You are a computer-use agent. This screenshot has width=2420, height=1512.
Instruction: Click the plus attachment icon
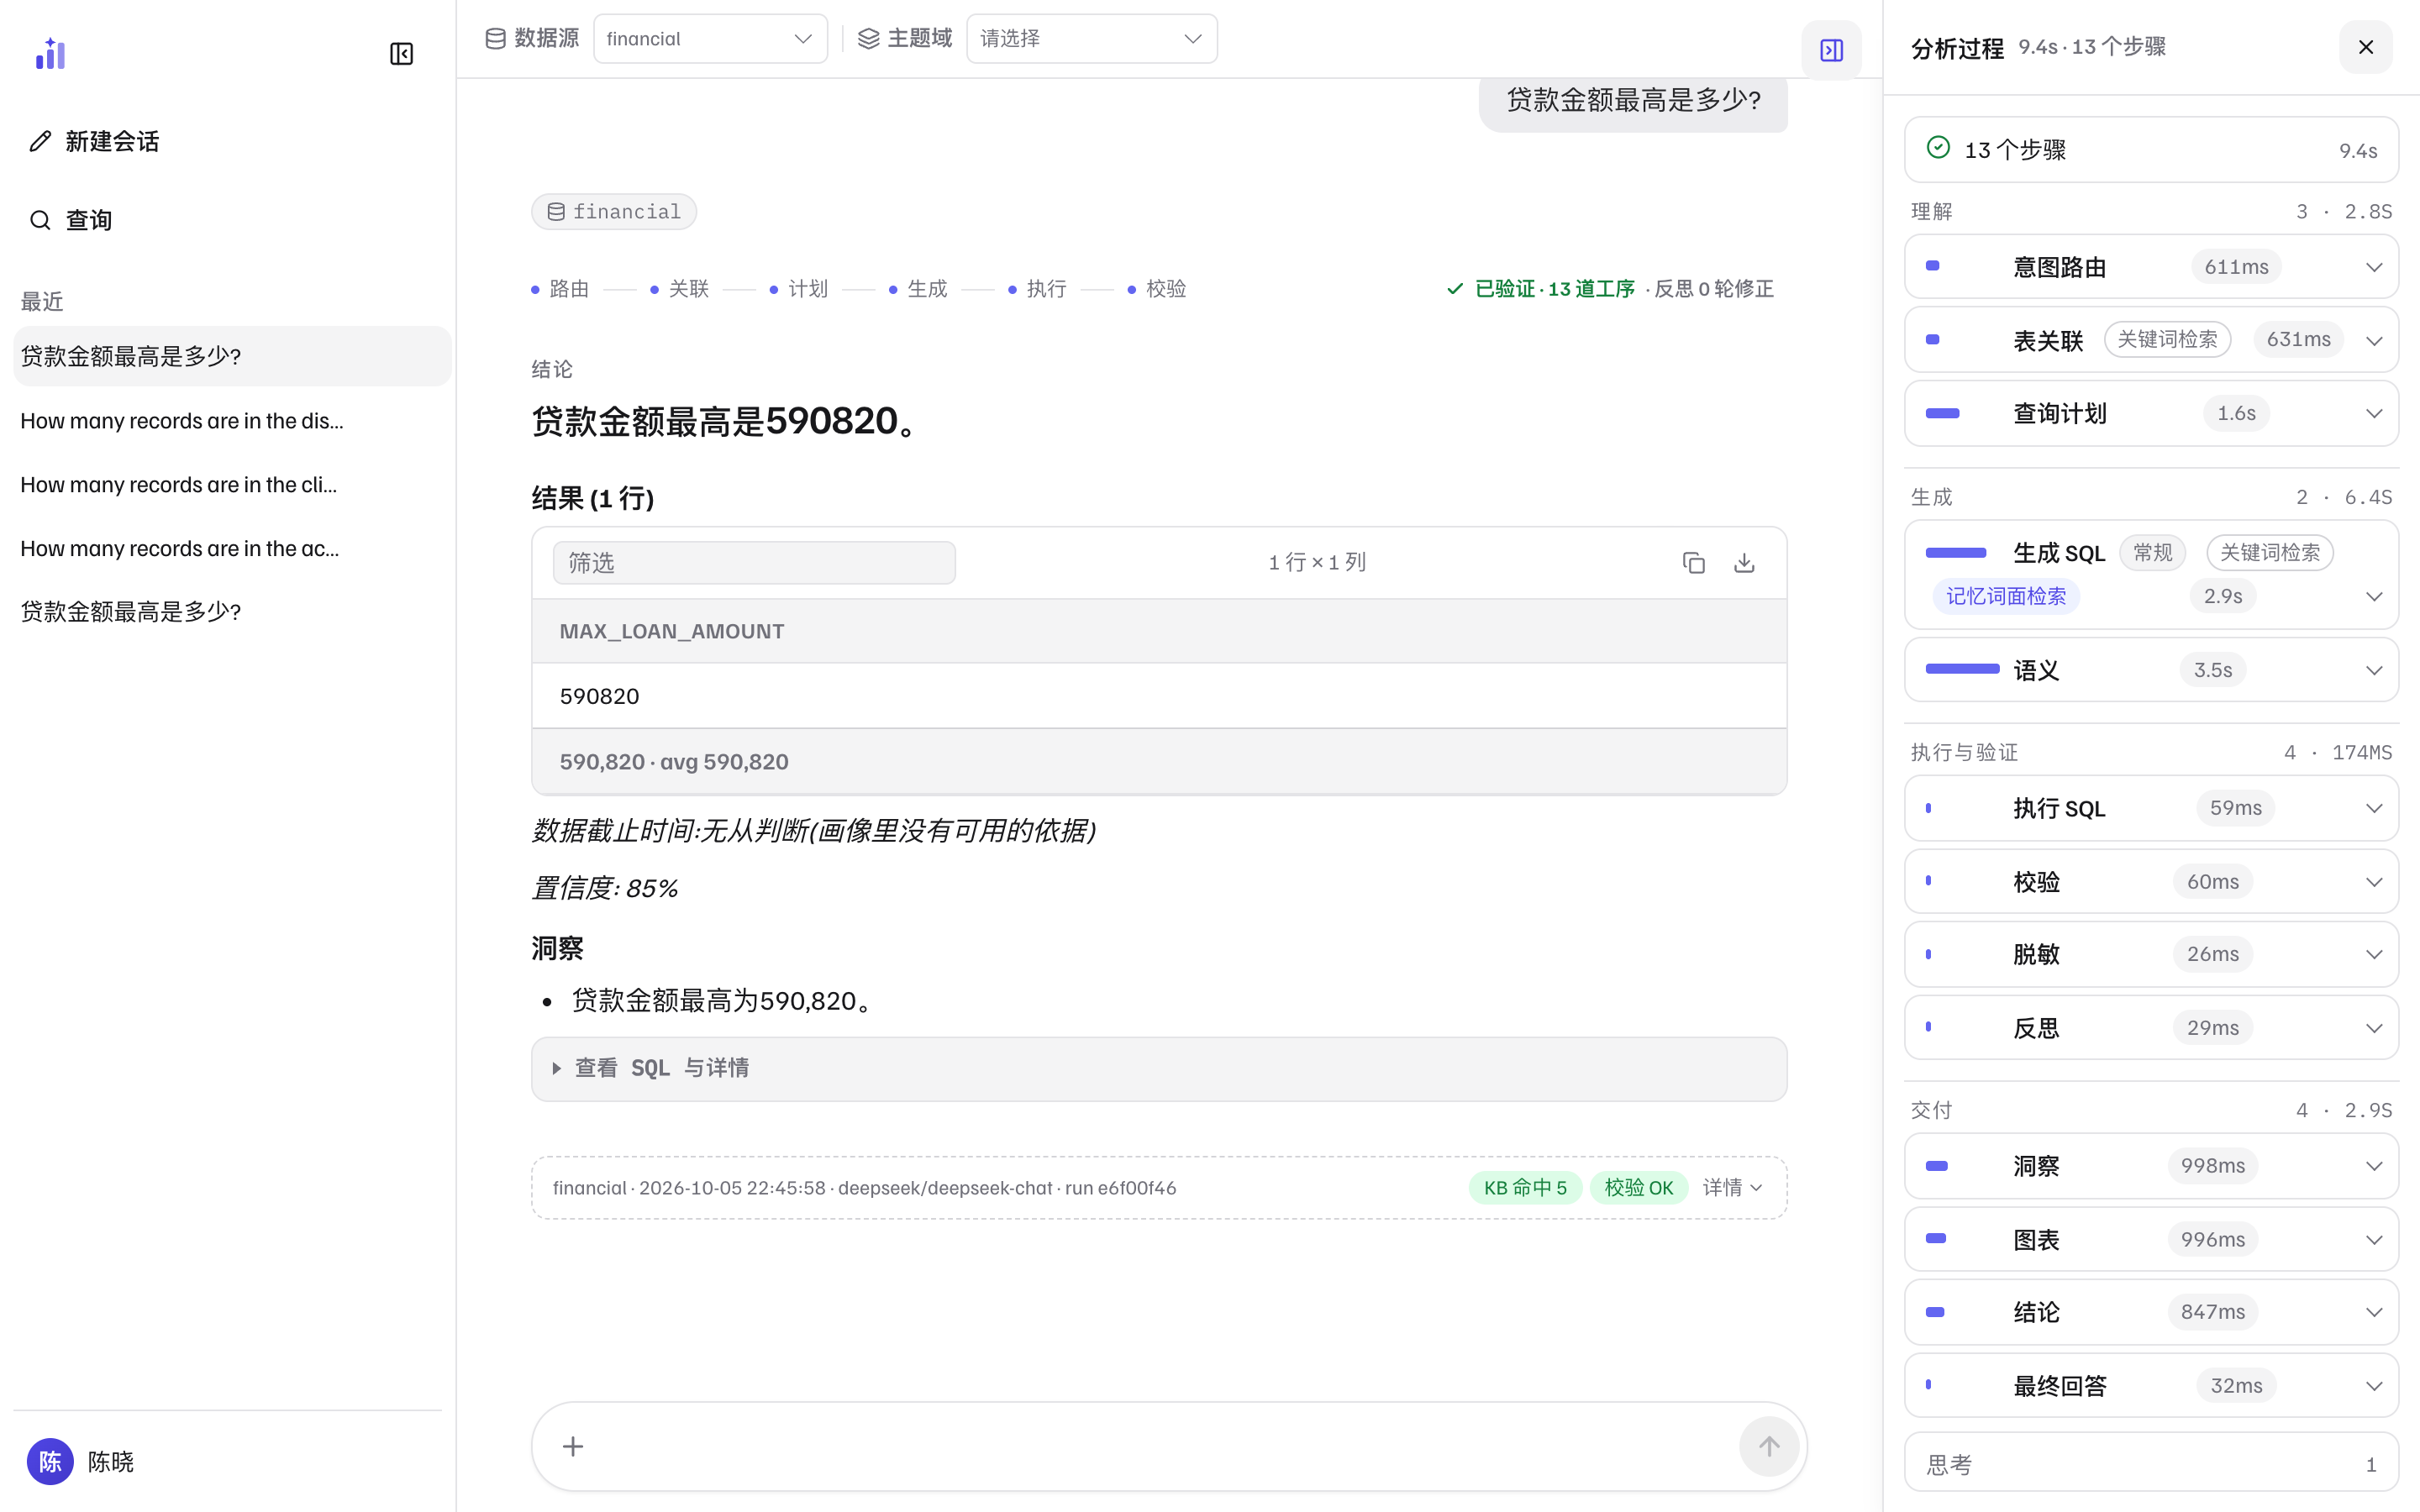coord(573,1446)
